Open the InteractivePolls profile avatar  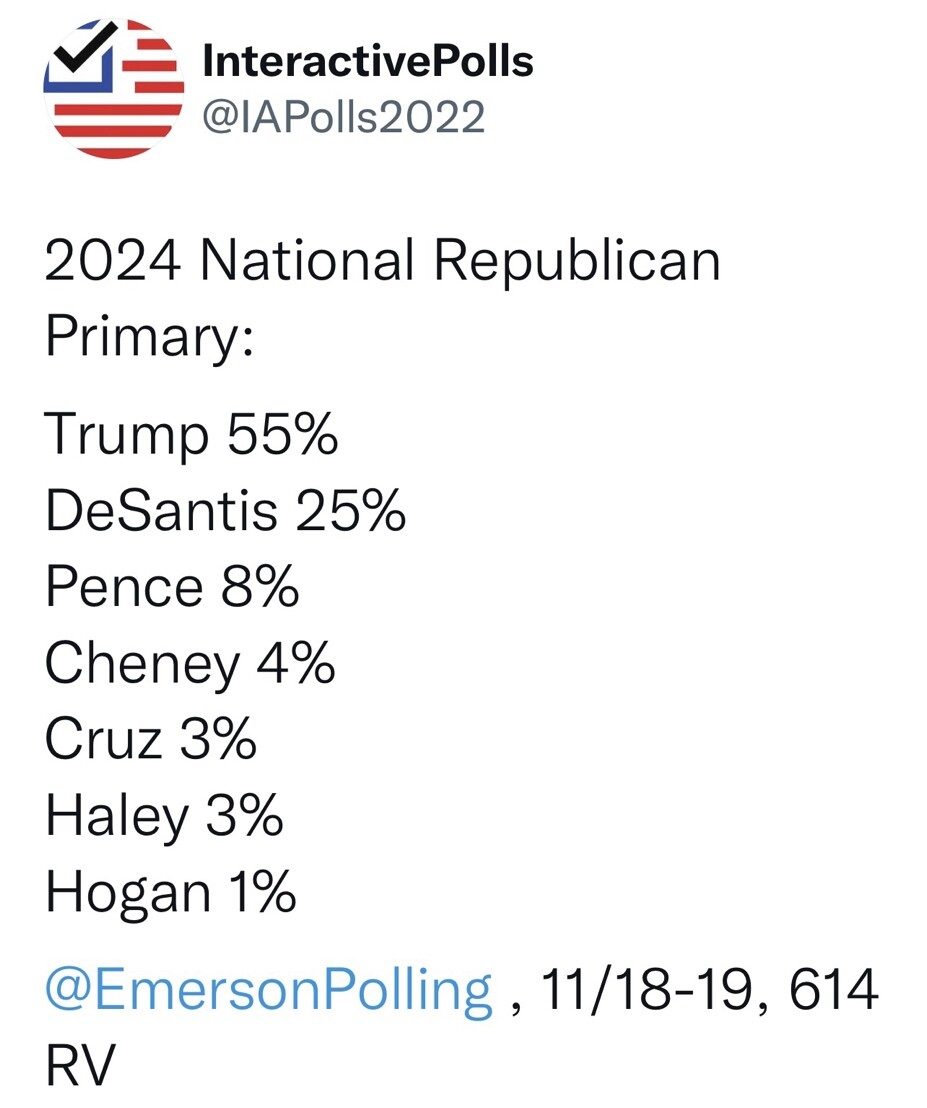[x=114, y=89]
